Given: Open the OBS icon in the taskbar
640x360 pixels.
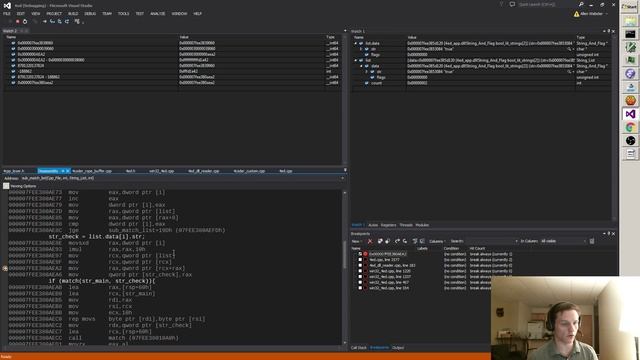Looking at the screenshot, I should click(630, 141).
